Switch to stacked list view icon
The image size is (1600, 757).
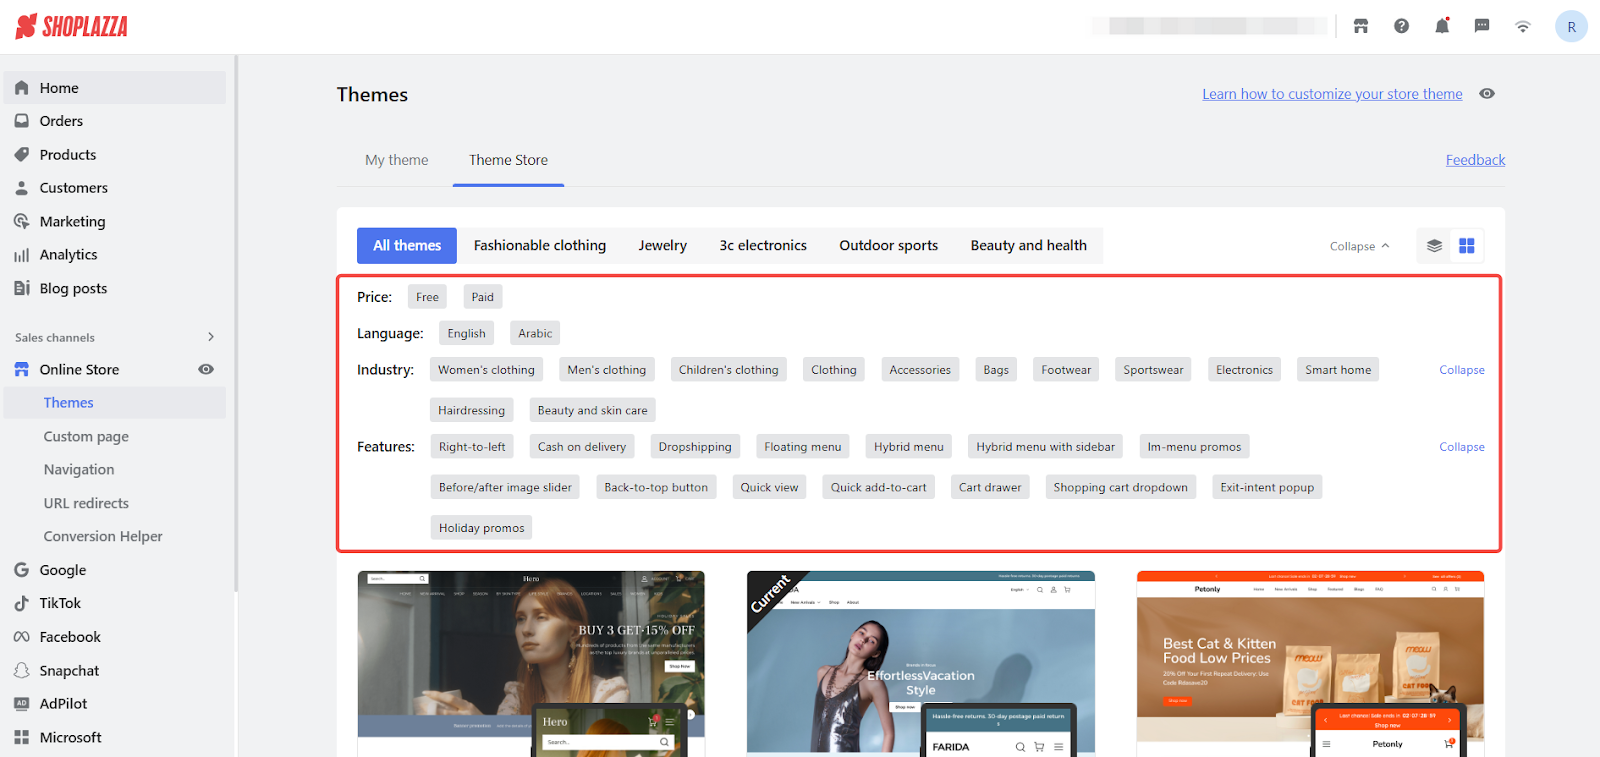1434,246
